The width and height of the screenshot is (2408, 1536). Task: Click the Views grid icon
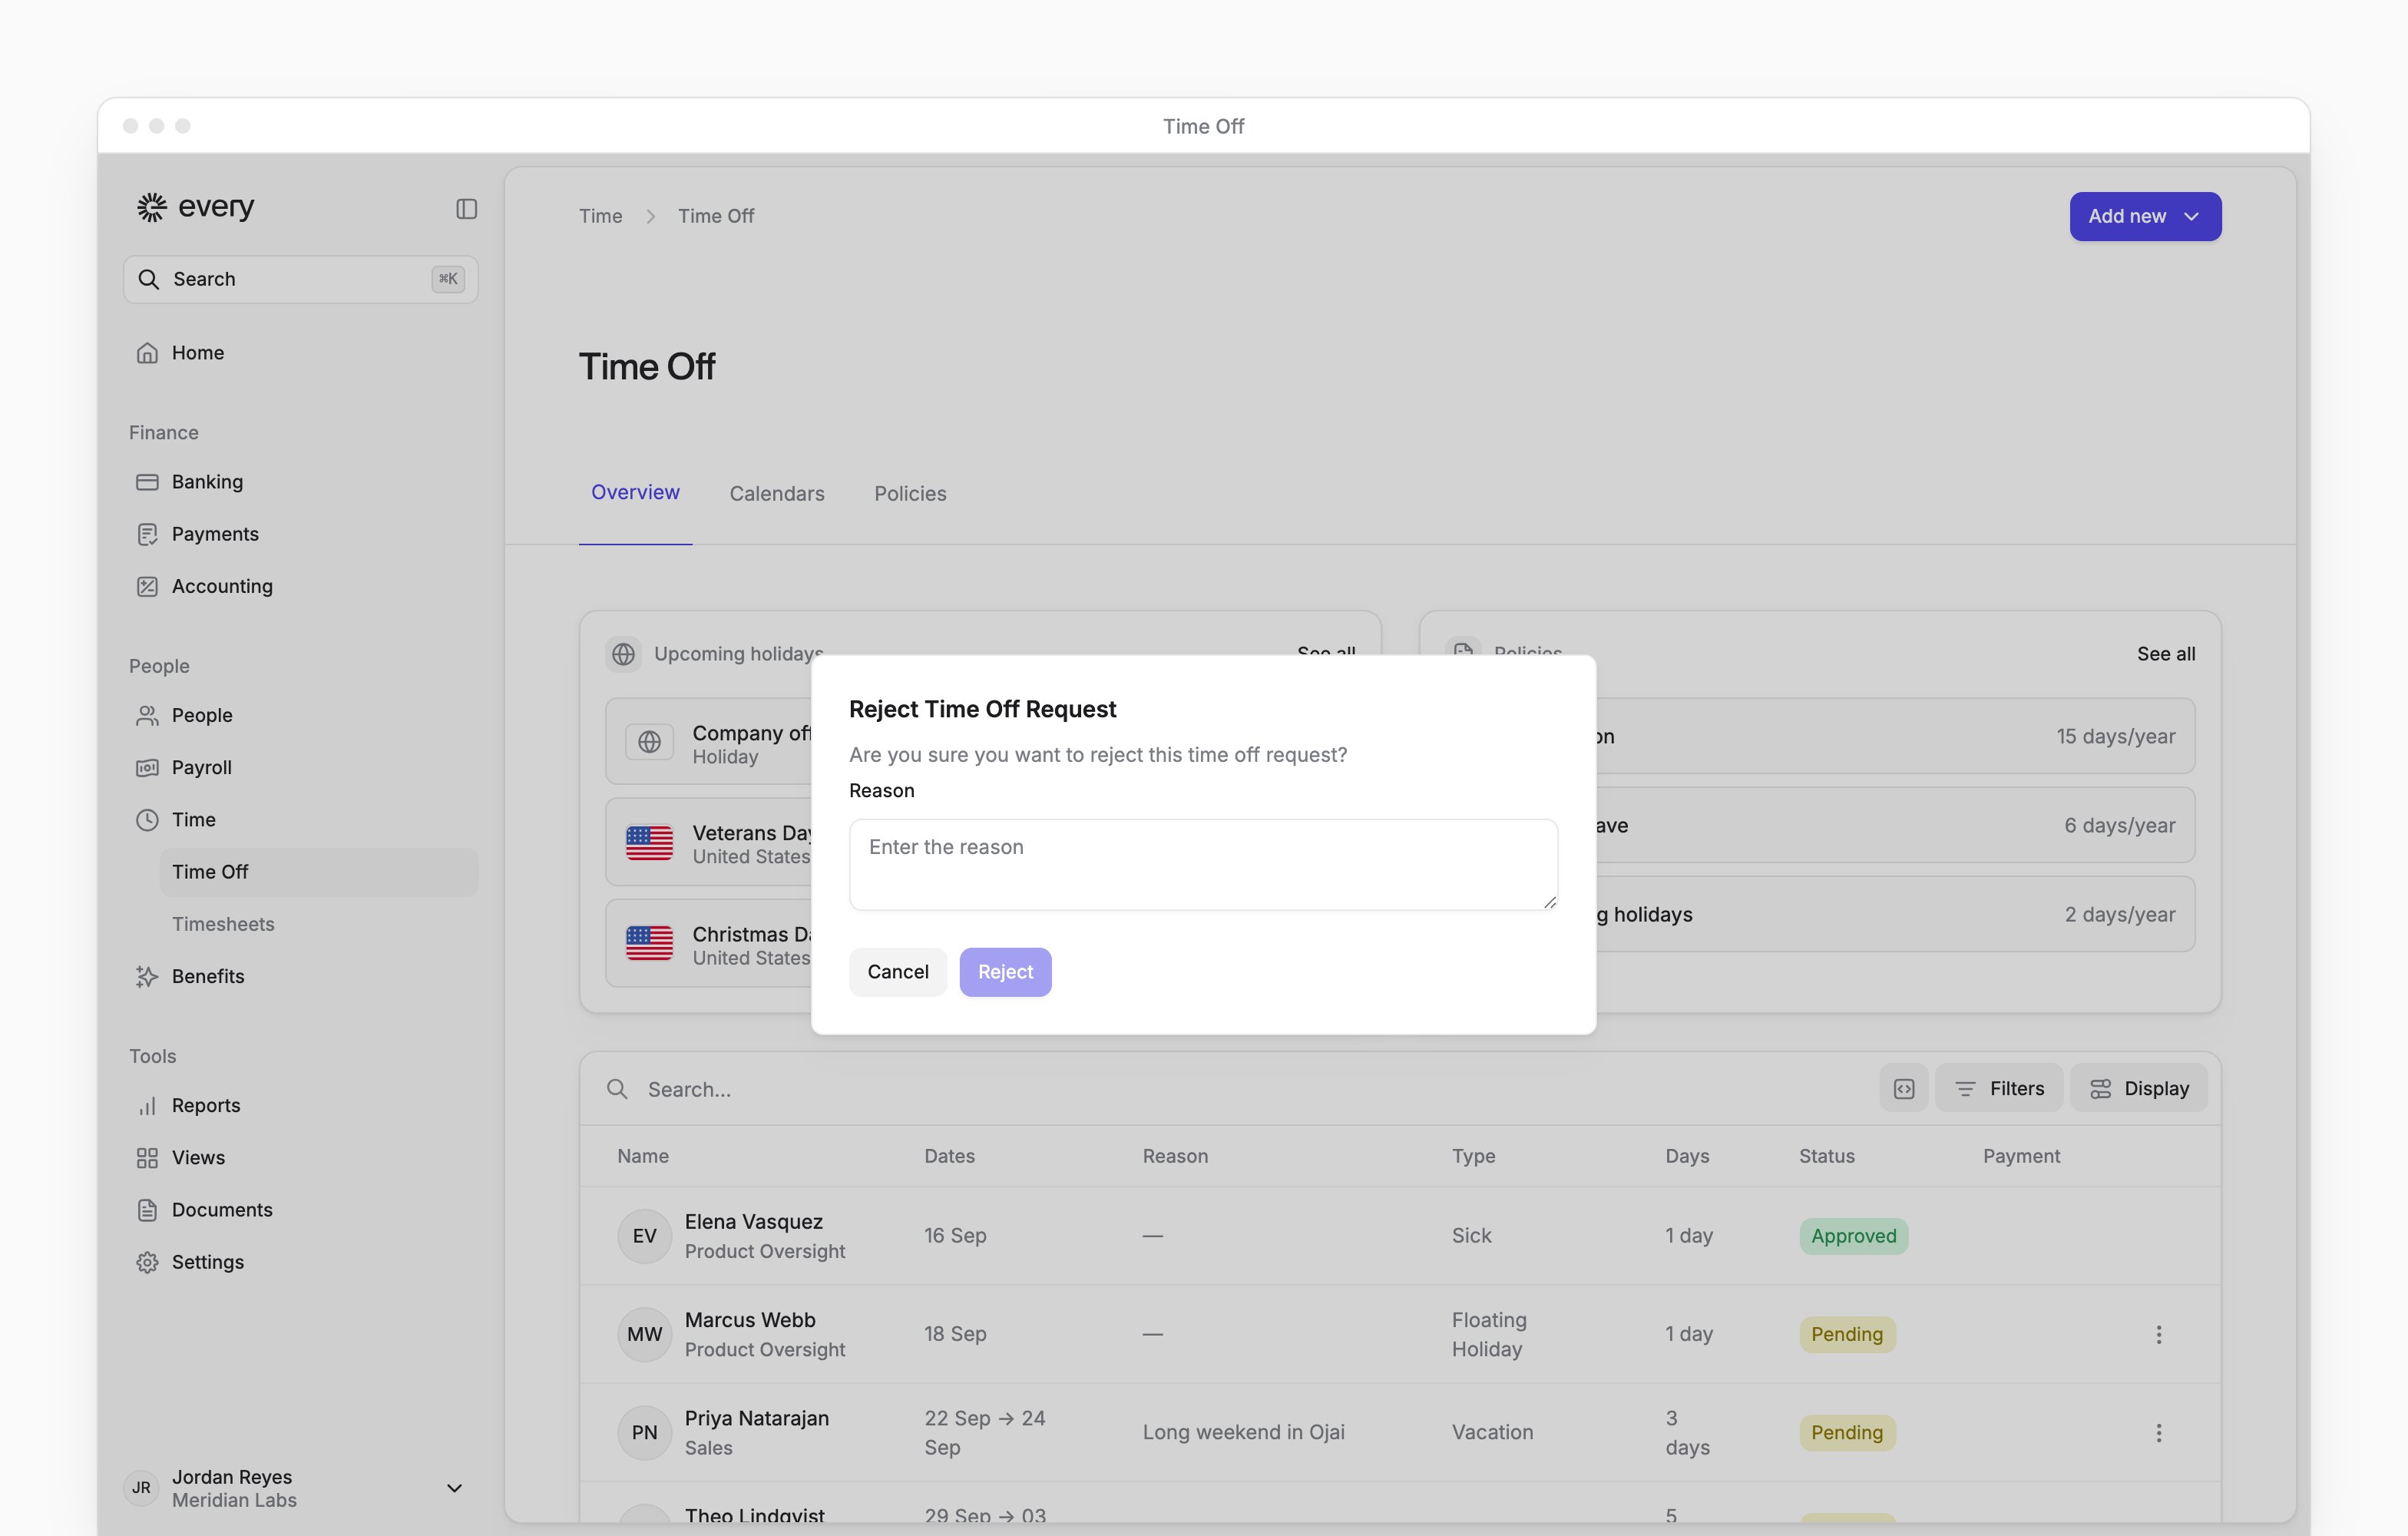pyautogui.click(x=147, y=1158)
